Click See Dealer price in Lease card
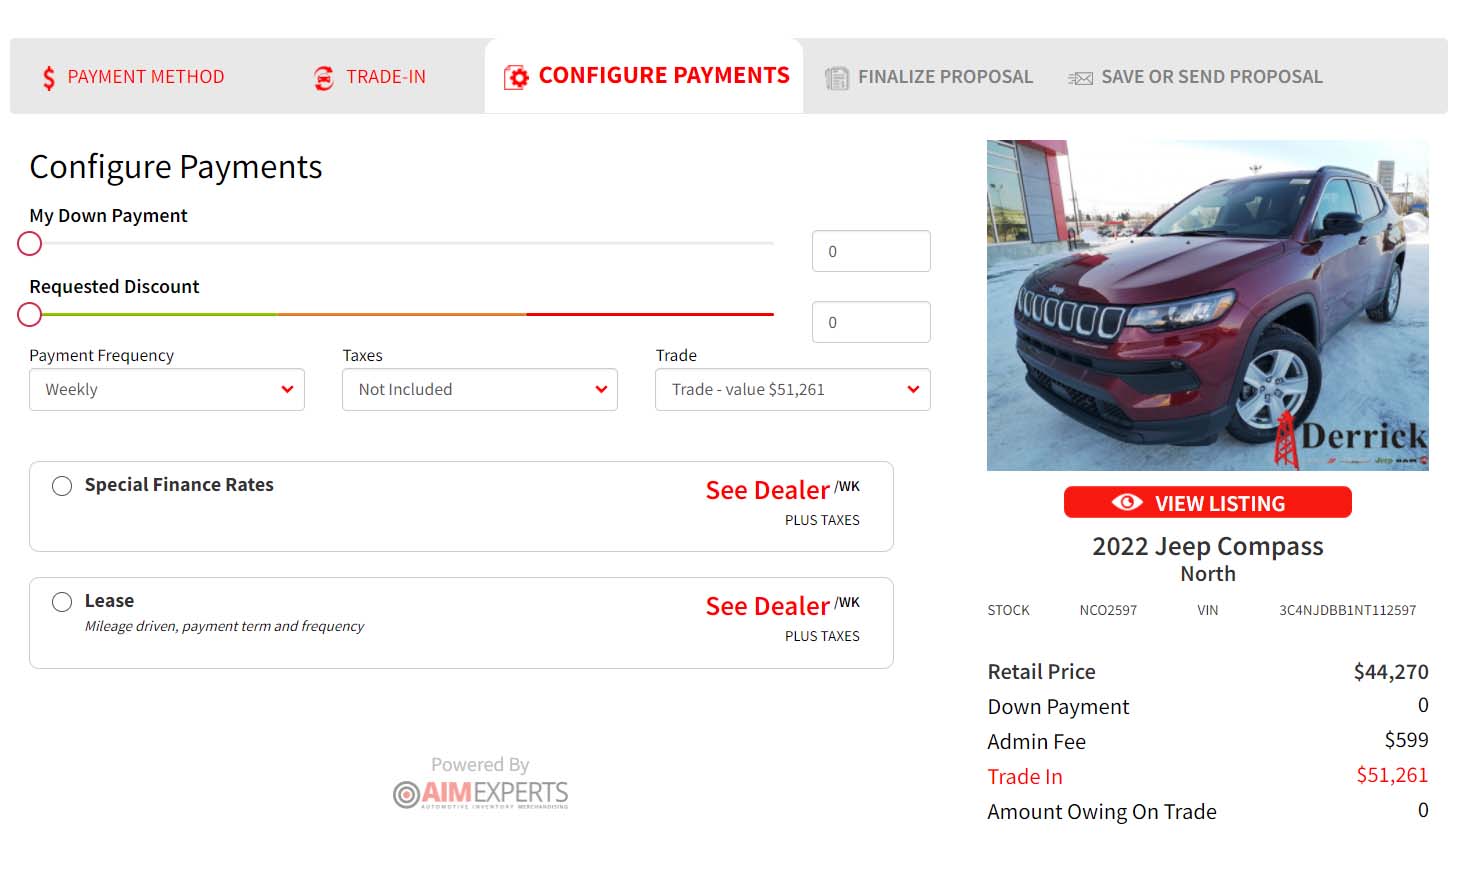 (767, 606)
